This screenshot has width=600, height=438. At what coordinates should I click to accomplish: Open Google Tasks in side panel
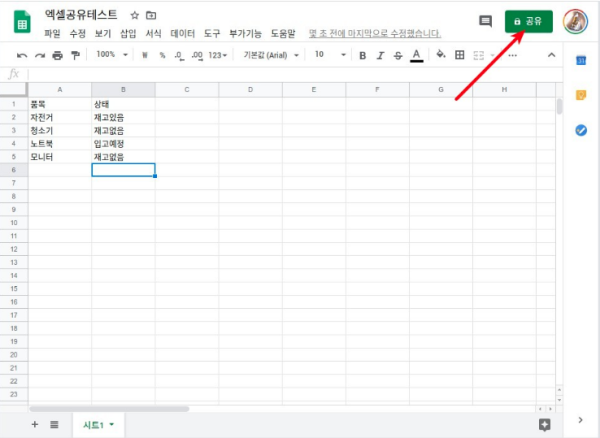581,130
